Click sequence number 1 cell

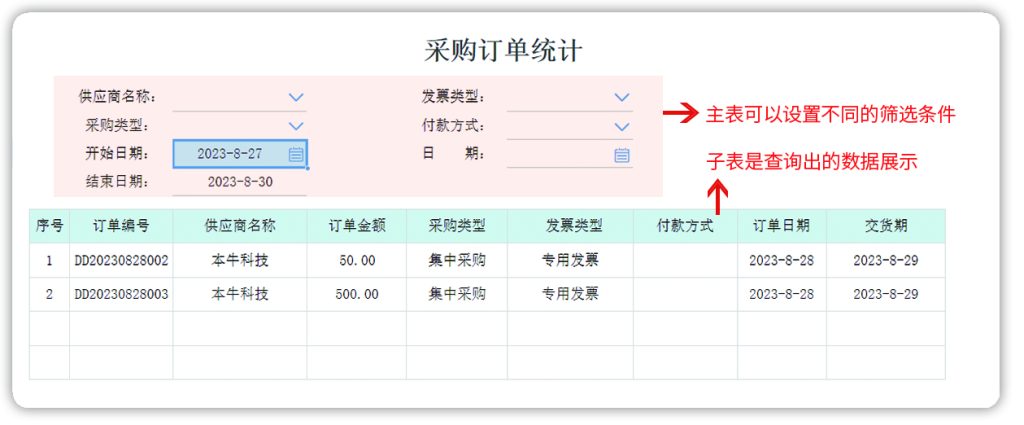point(50,260)
